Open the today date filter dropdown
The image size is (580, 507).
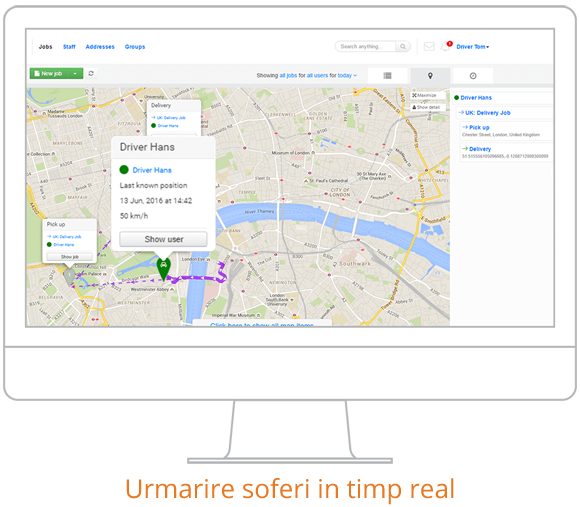pos(347,75)
